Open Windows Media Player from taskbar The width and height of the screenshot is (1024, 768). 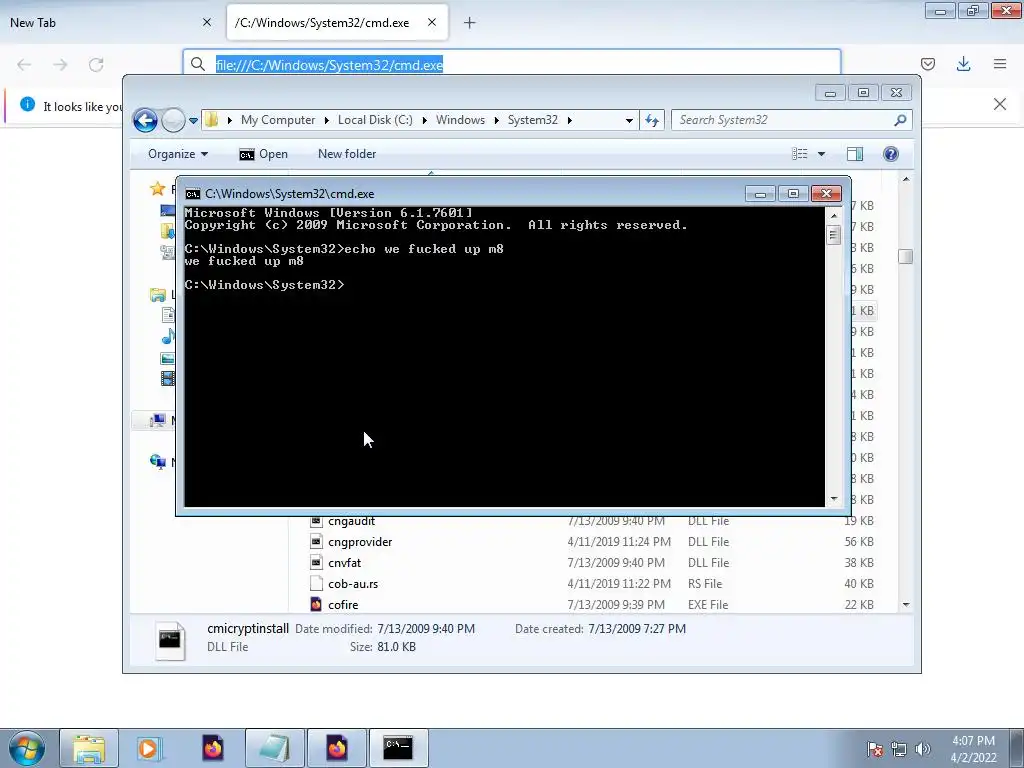[148, 748]
